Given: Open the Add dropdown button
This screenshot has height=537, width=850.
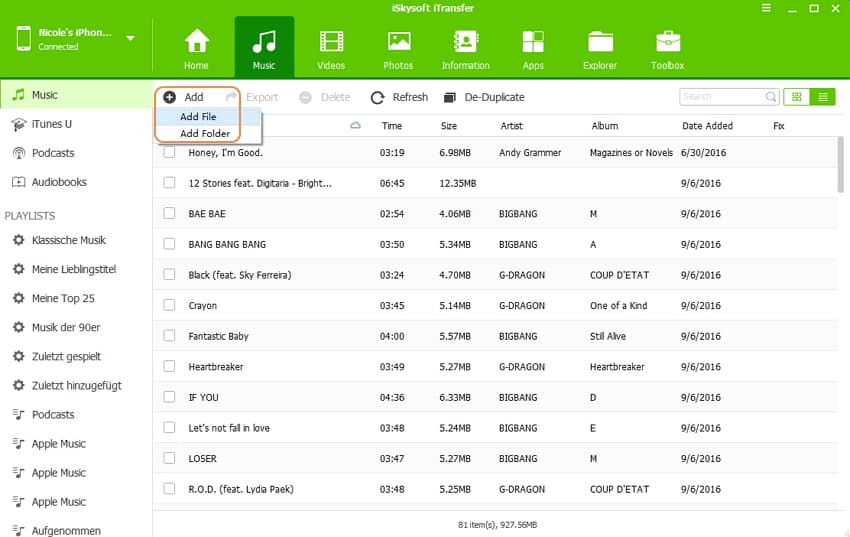Looking at the screenshot, I should point(184,97).
